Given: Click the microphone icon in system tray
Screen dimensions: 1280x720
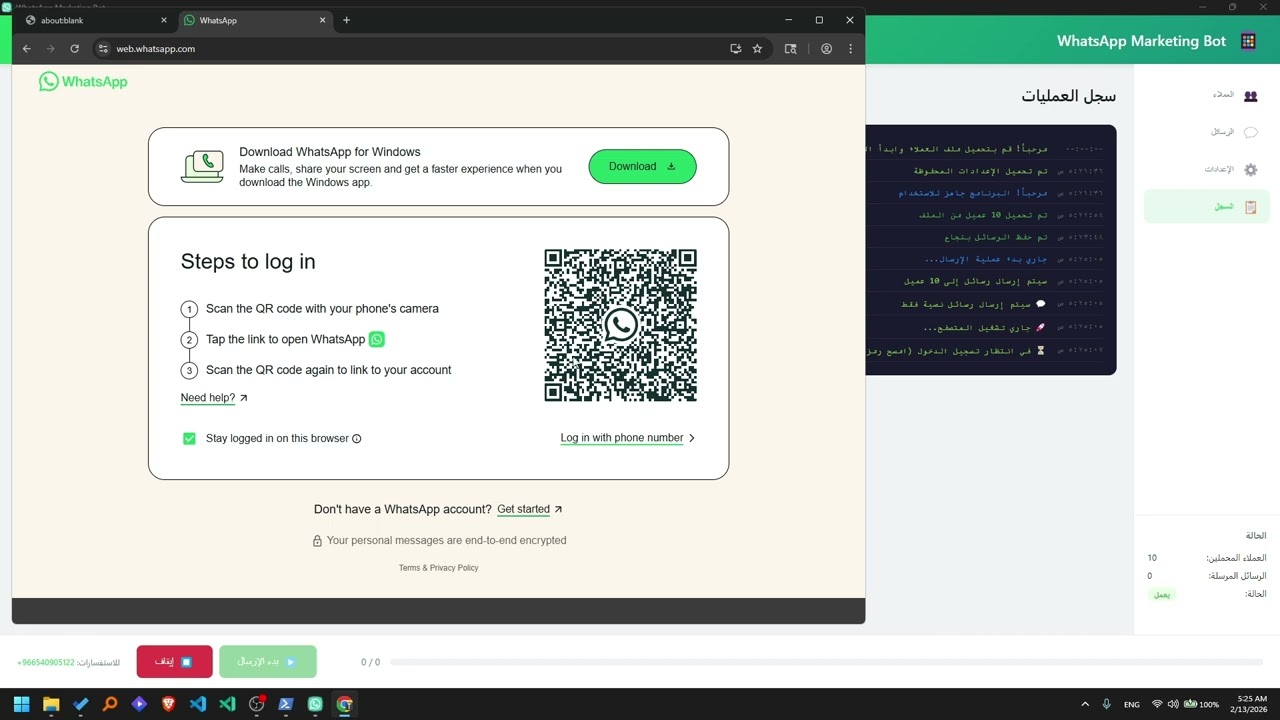Looking at the screenshot, I should [1106, 704].
